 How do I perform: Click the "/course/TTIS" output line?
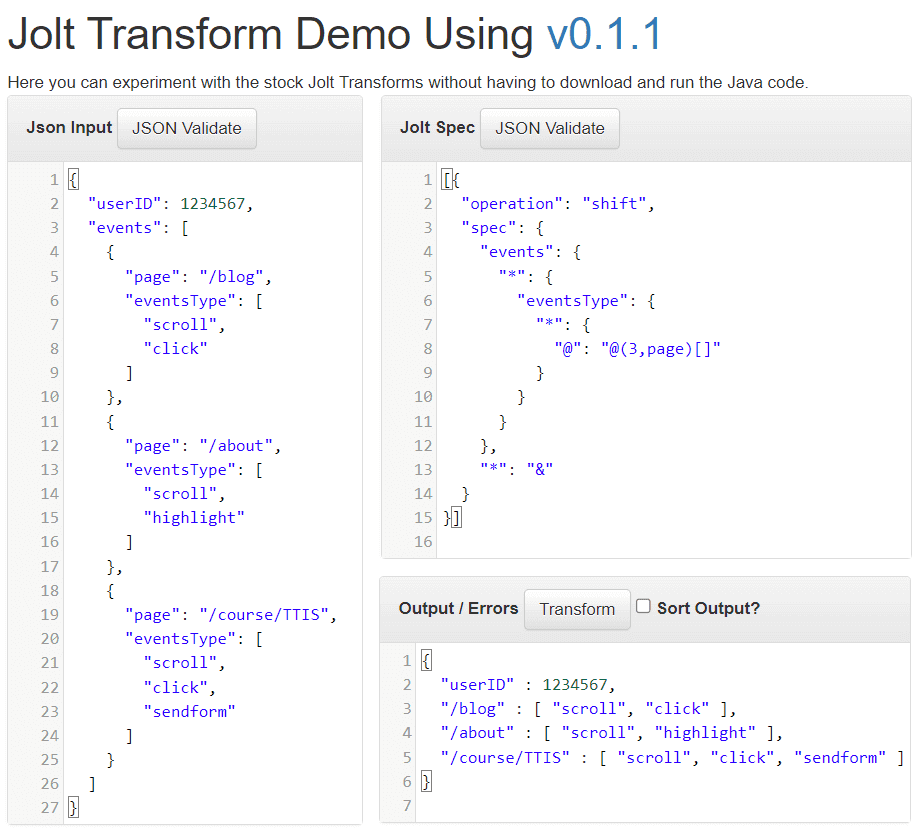[x=672, y=757]
